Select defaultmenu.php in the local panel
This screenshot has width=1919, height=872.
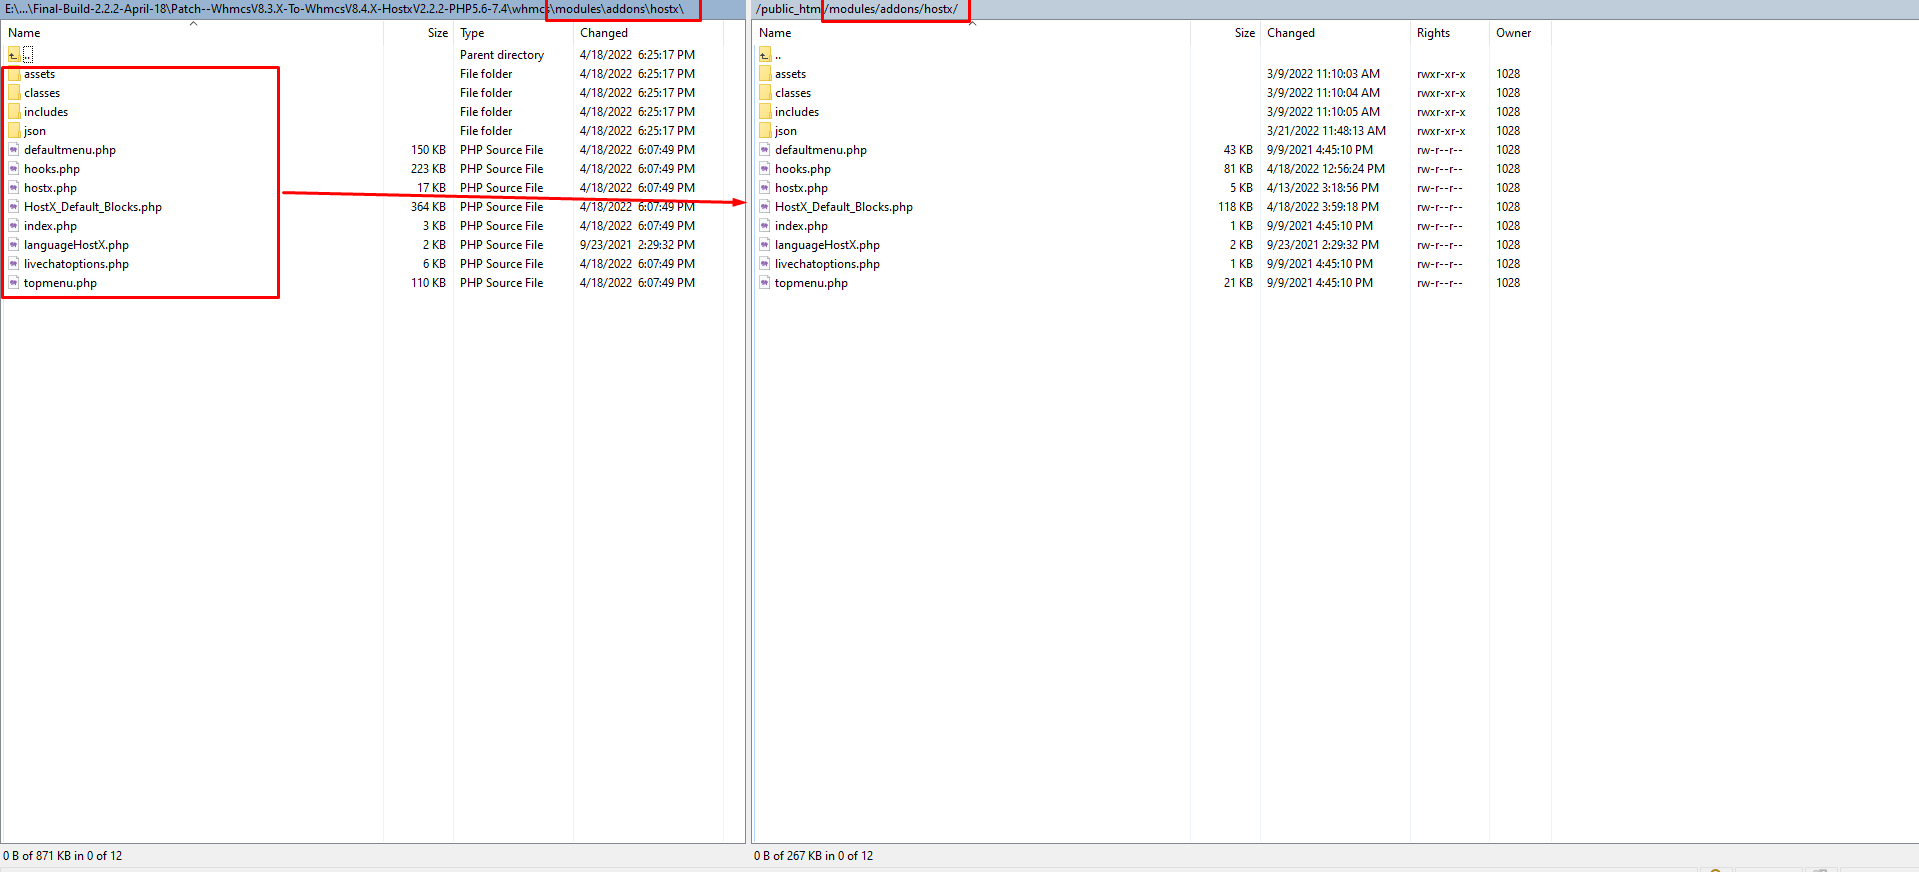point(70,150)
